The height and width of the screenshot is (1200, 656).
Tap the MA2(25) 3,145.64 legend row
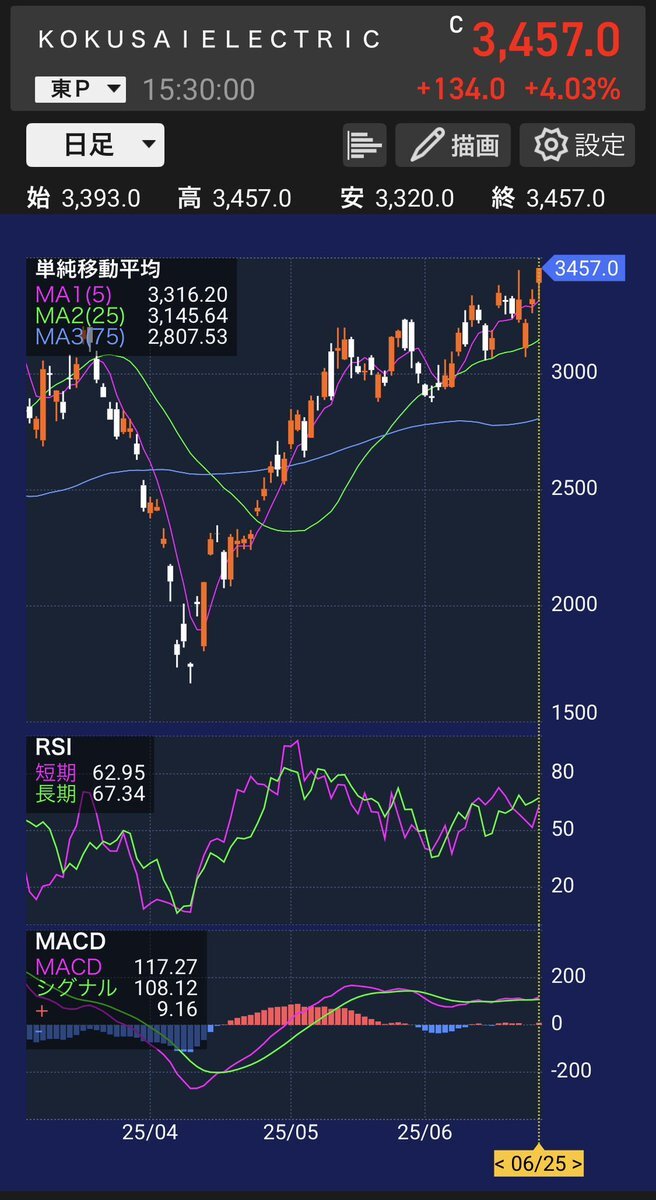click(131, 315)
